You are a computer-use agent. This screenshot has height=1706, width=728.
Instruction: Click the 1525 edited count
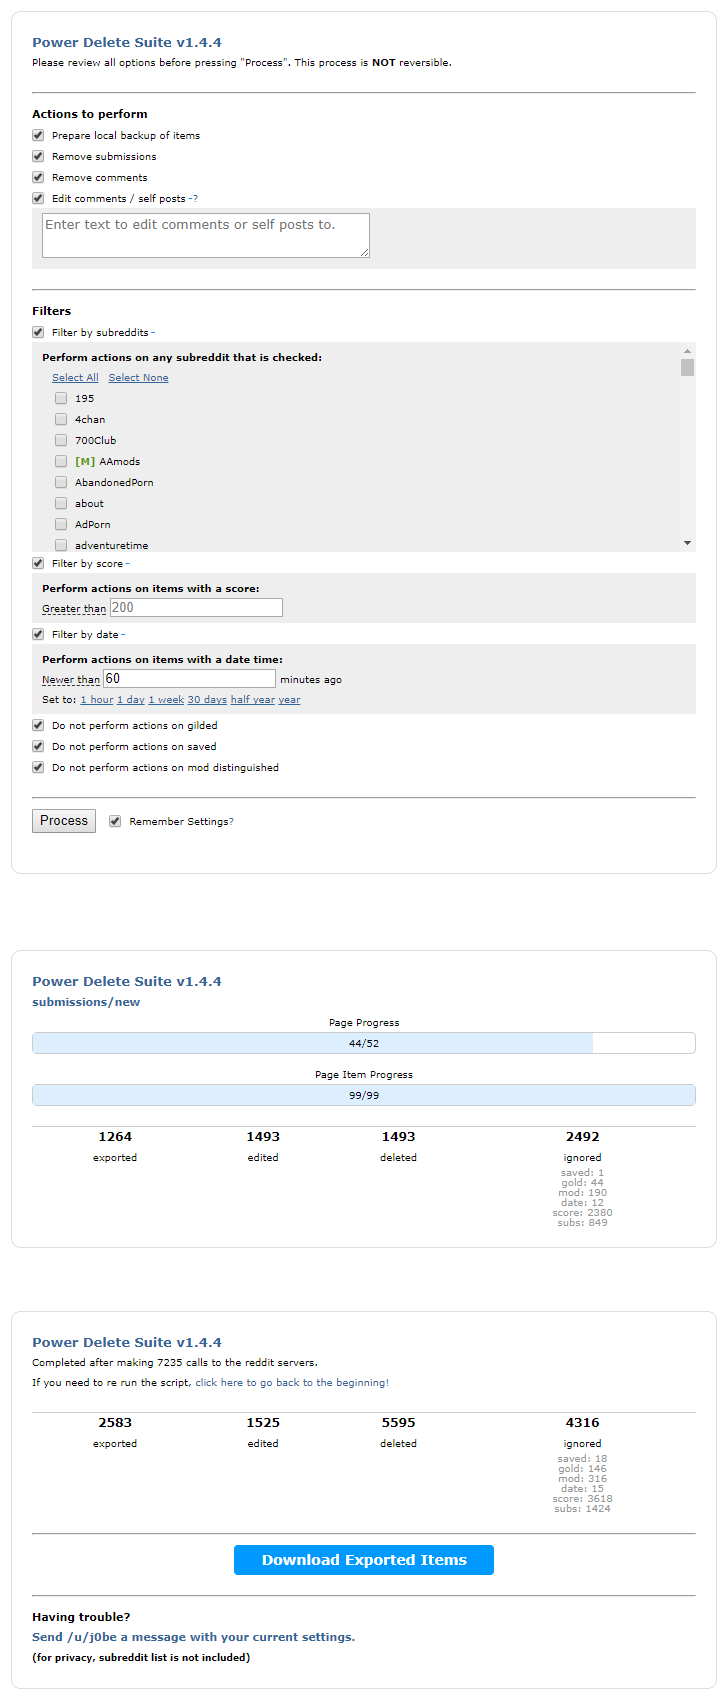coord(263,1423)
